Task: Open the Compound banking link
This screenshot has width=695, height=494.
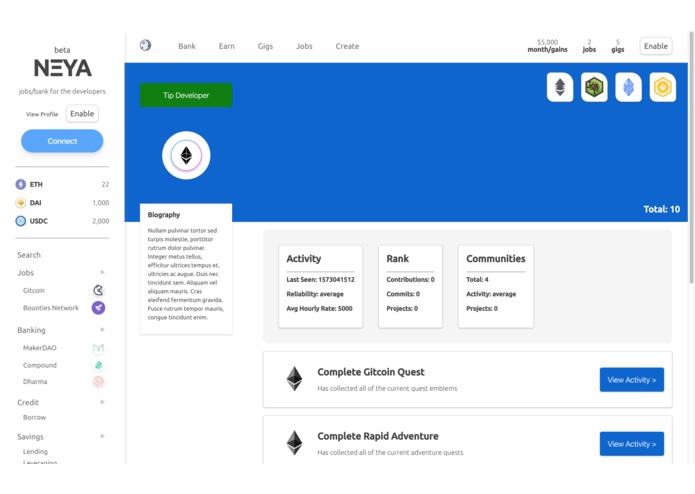Action: coord(39,365)
